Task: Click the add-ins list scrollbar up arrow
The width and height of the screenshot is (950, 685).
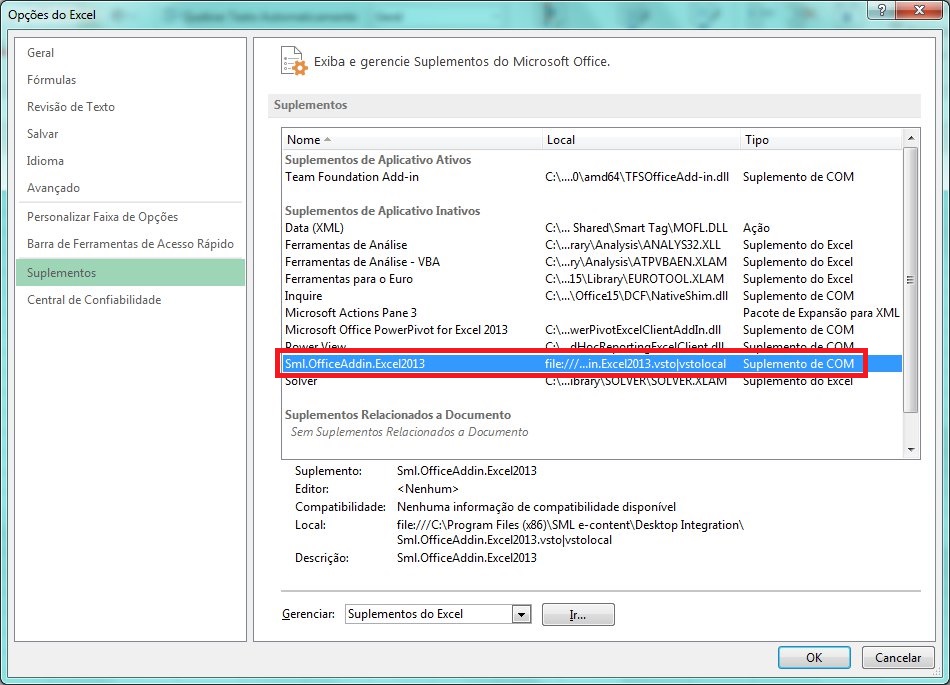Action: click(911, 138)
